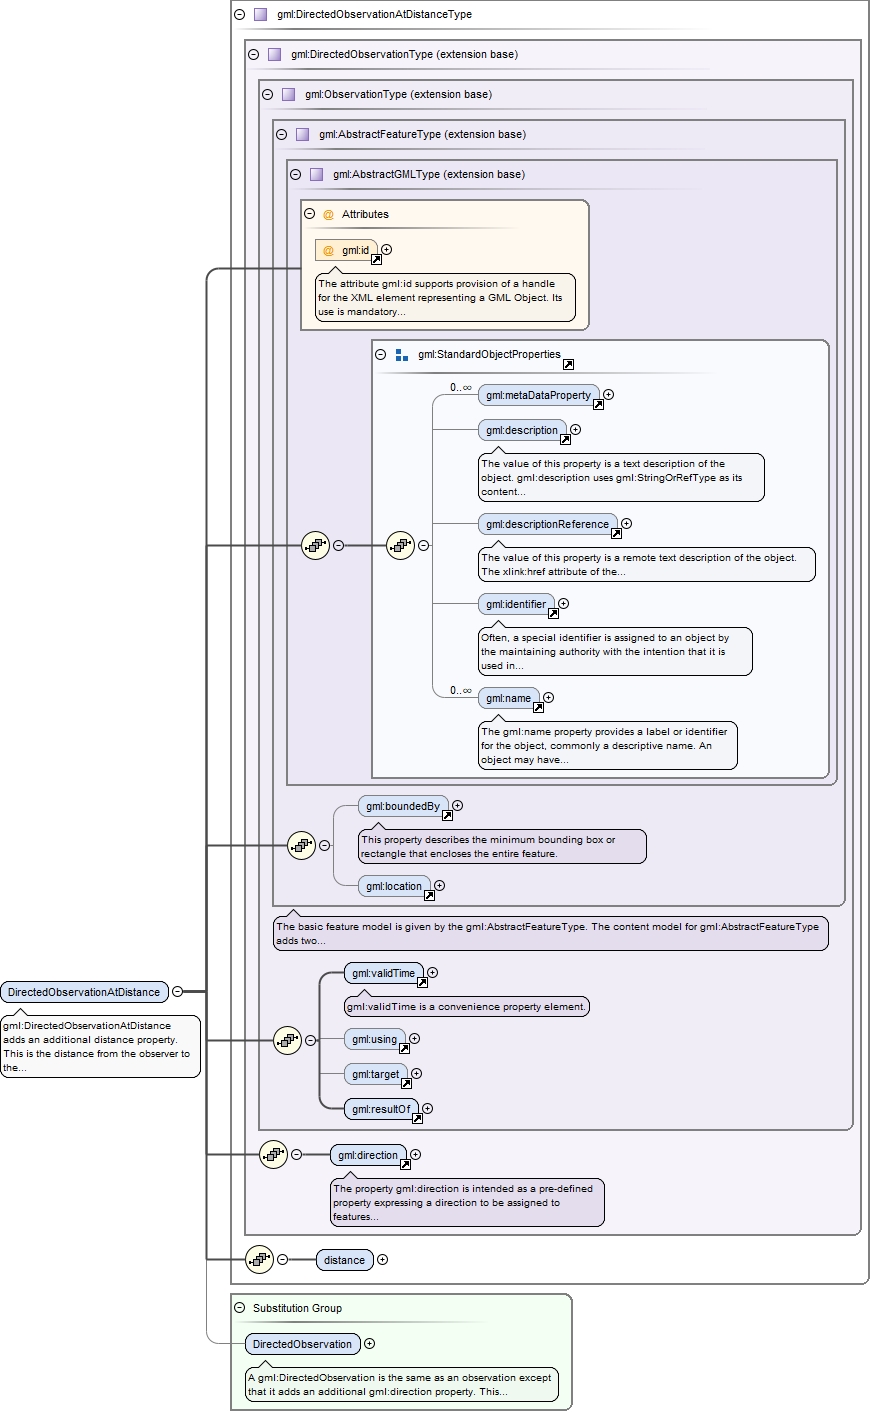The image size is (871, 1412).
Task: Expand gml:name element
Action: [x=548, y=698]
